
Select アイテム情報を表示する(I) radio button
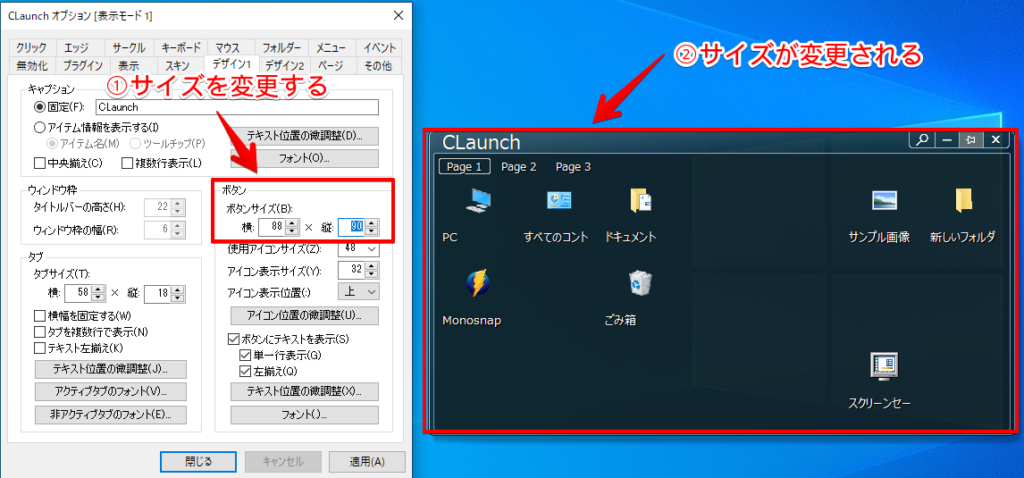(39, 127)
